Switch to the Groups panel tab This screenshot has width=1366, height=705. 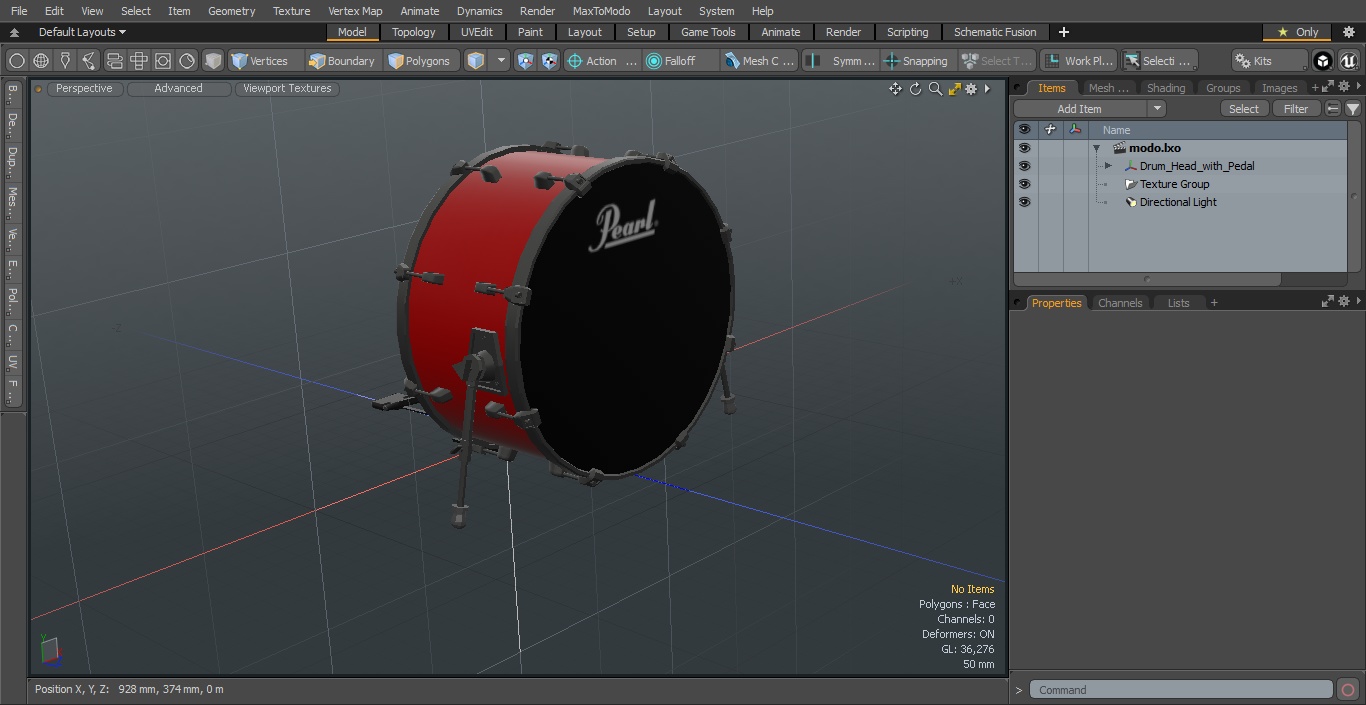tap(1223, 88)
